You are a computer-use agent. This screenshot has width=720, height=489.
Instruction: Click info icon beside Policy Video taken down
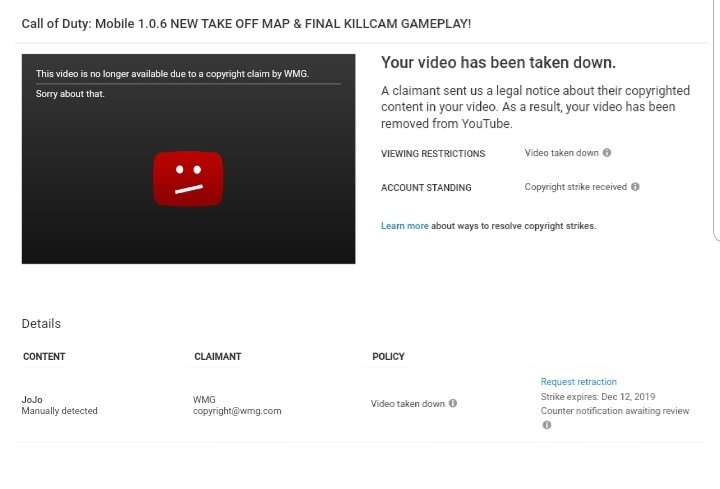pyautogui.click(x=453, y=403)
